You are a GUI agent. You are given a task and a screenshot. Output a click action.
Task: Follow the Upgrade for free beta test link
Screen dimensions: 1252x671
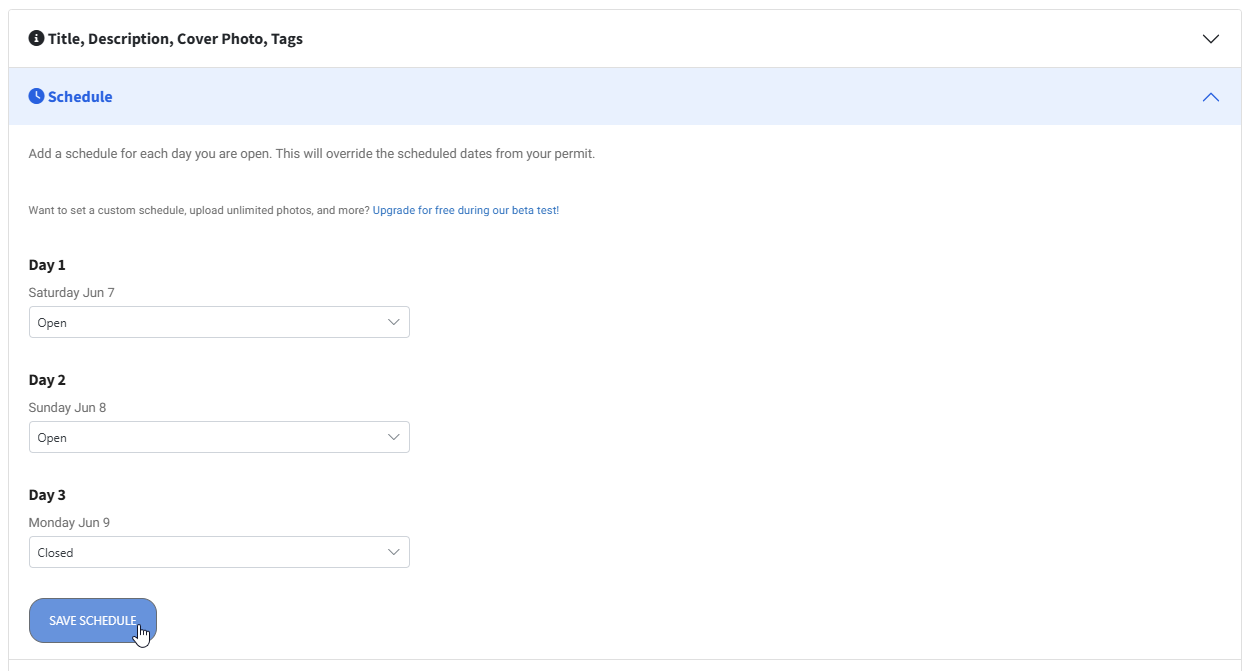pyautogui.click(x=465, y=211)
